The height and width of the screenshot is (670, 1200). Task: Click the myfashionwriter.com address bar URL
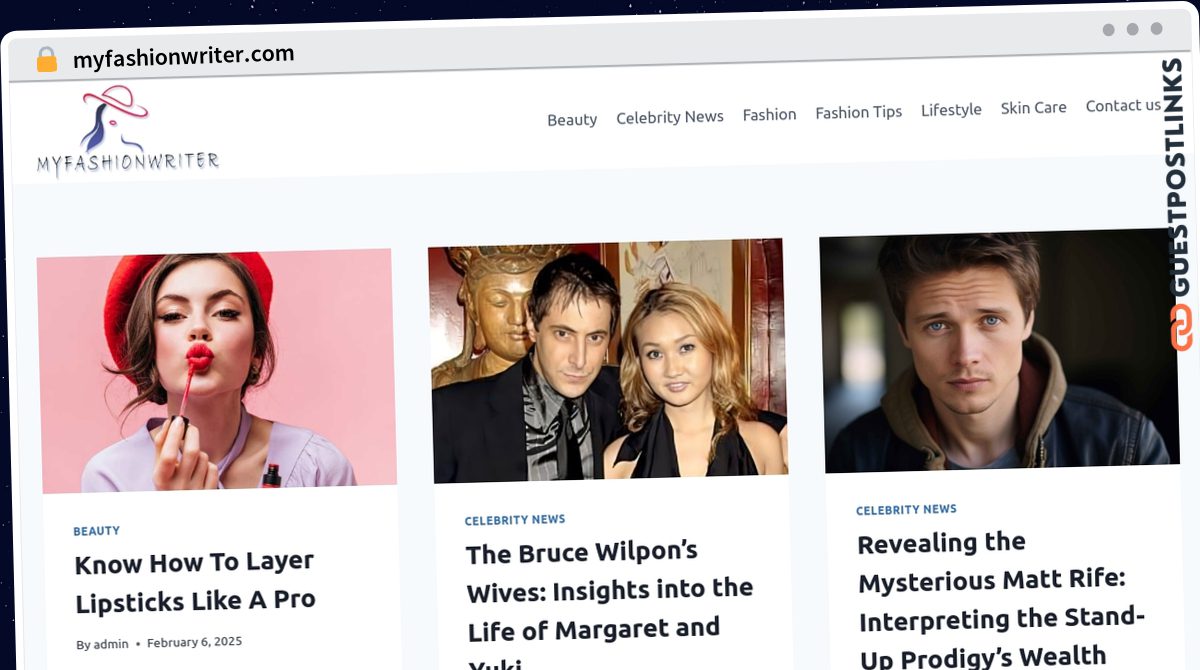(x=184, y=56)
